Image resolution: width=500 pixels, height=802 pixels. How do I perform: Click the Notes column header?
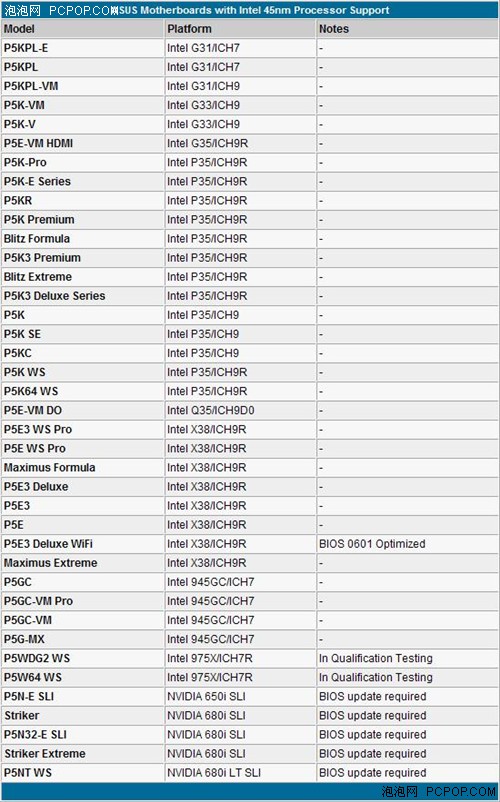407,29
